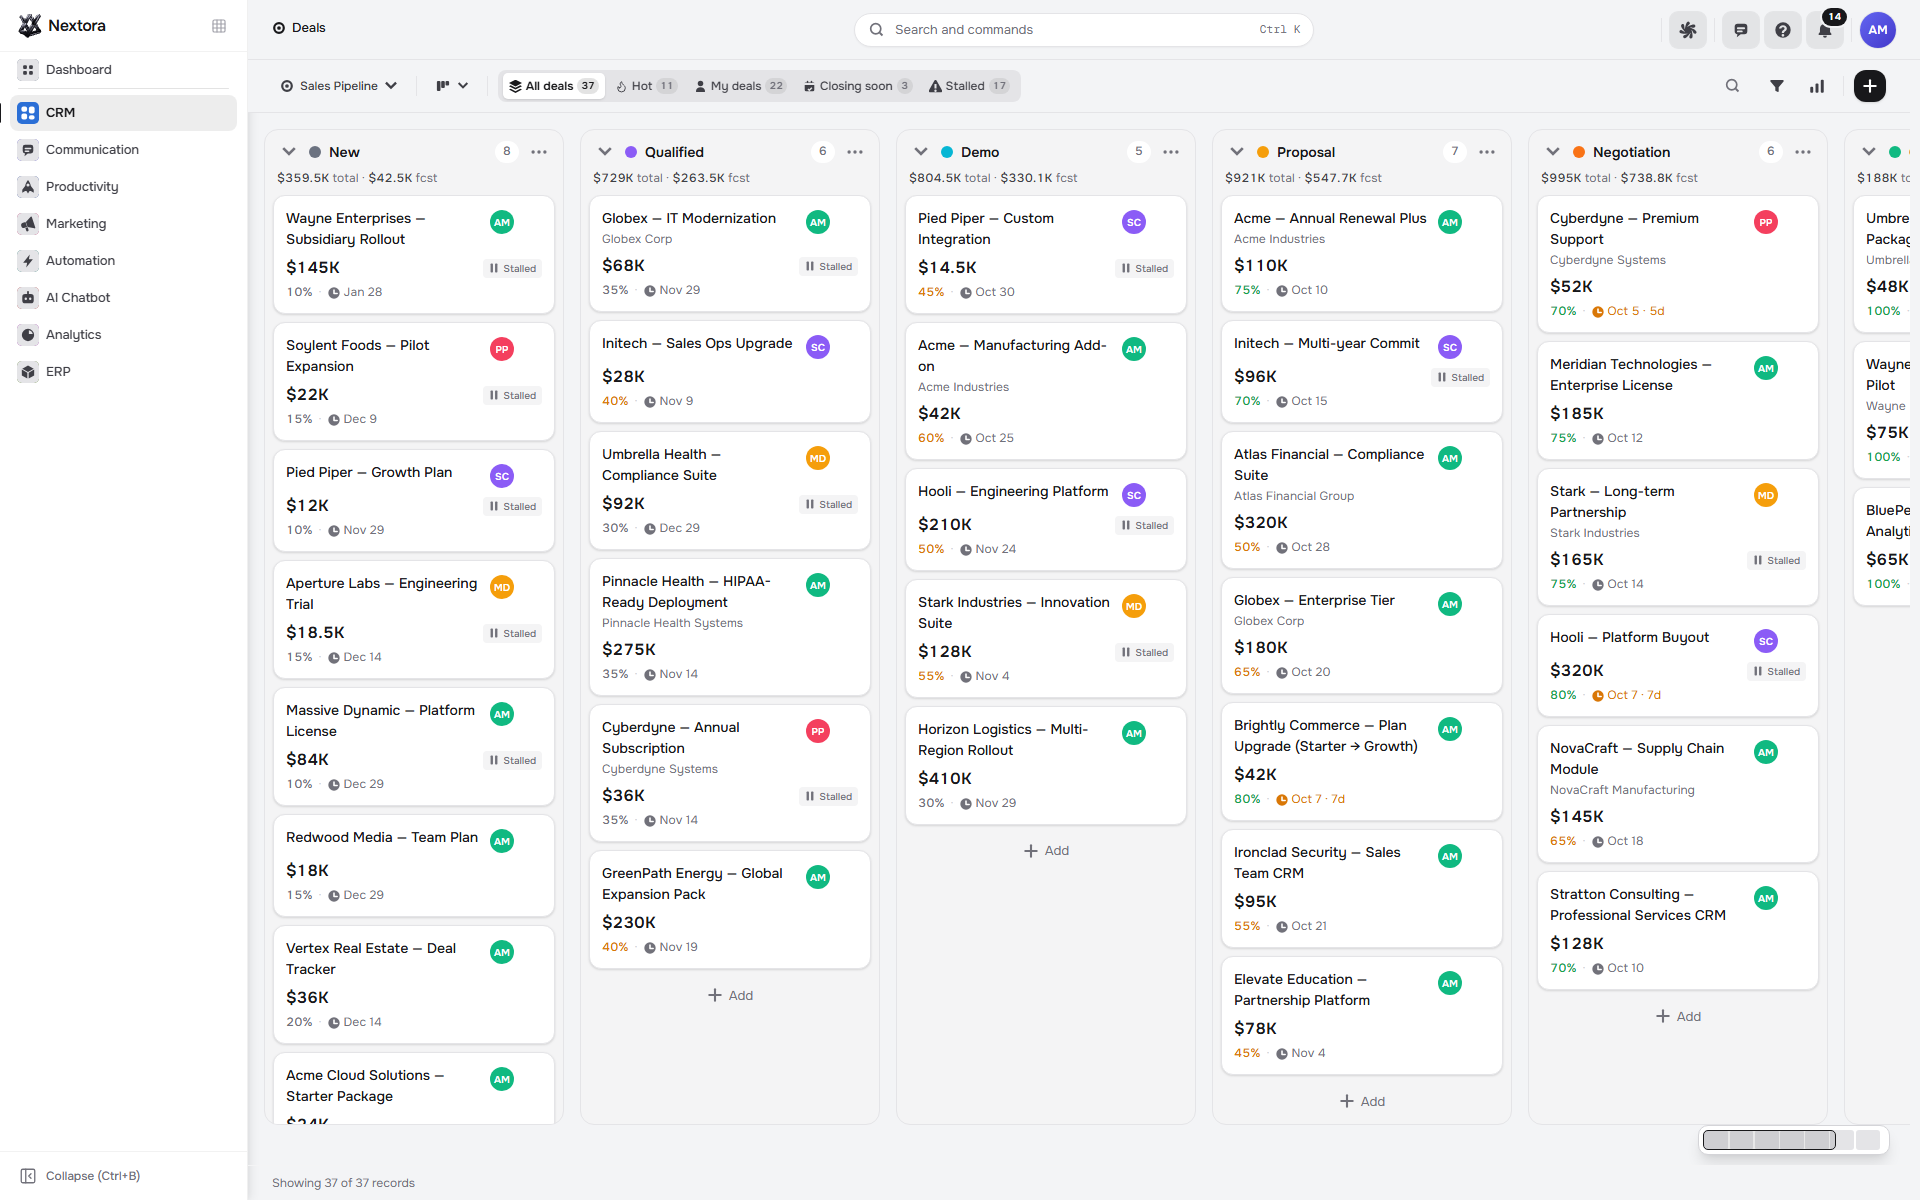The width and height of the screenshot is (1920, 1200).
Task: Add a deal in Negotiation column
Action: coord(1678,1017)
